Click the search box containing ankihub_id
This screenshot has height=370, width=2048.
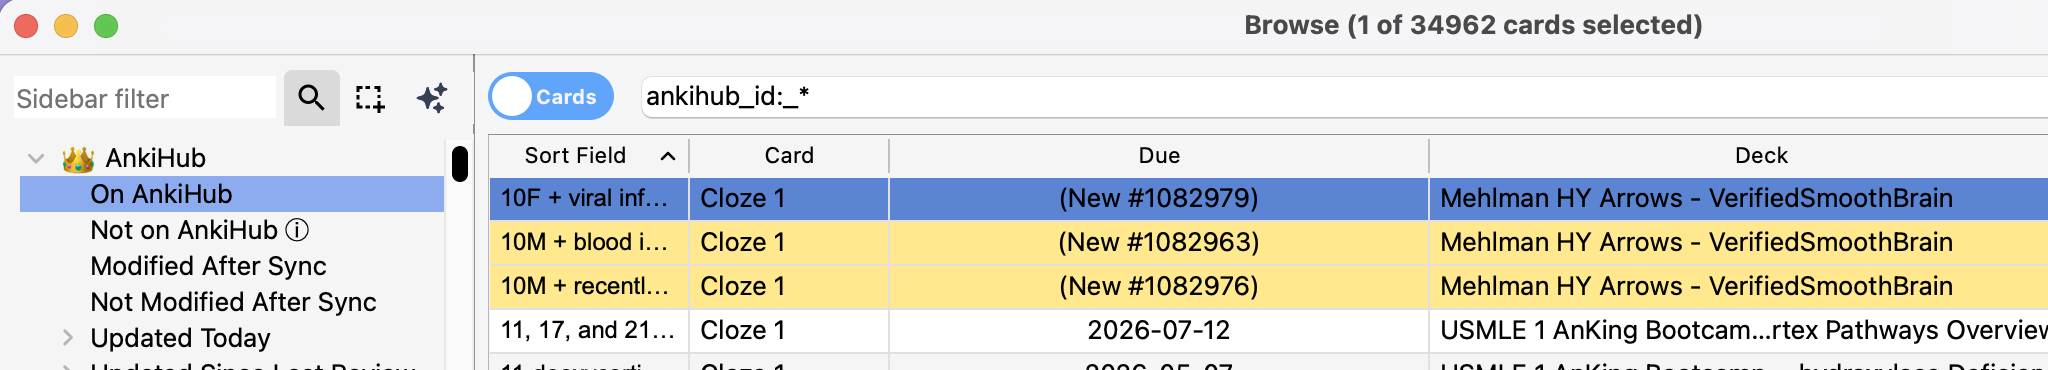(x=1344, y=97)
